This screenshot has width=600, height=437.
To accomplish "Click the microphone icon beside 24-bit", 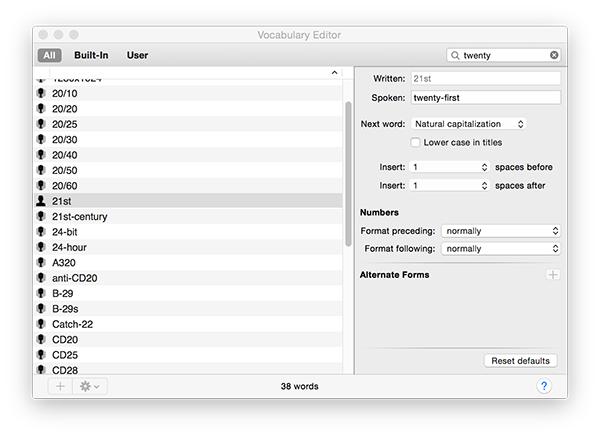I will [x=41, y=232].
